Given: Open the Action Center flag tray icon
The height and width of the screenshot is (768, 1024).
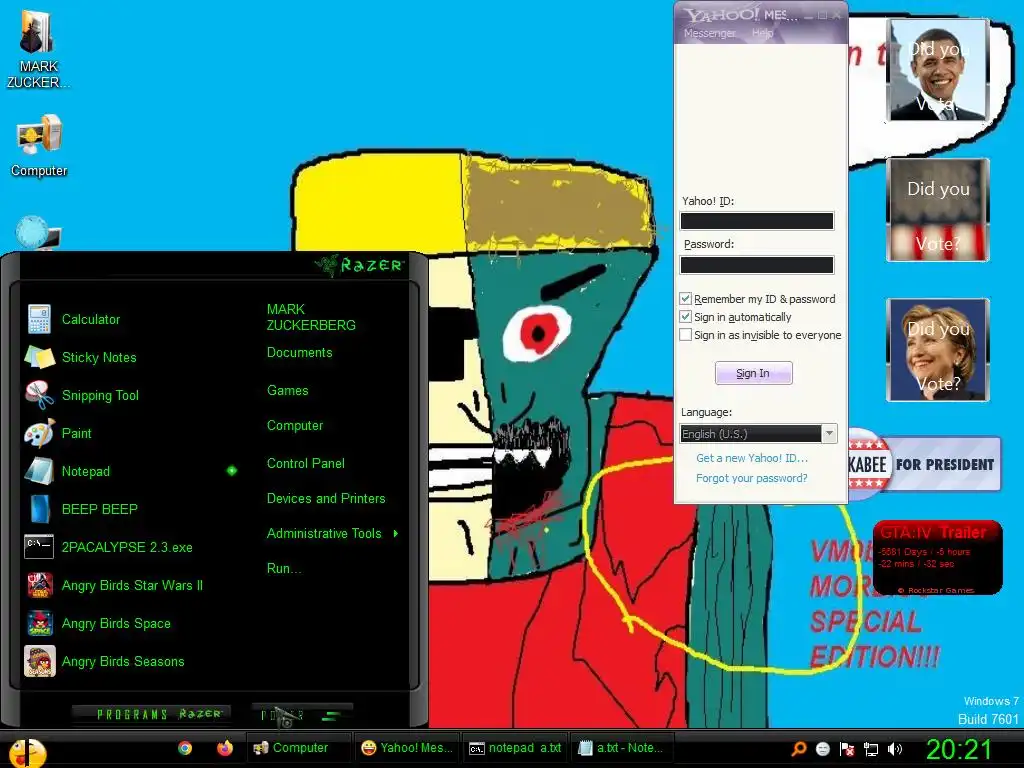Looking at the screenshot, I should coord(847,749).
